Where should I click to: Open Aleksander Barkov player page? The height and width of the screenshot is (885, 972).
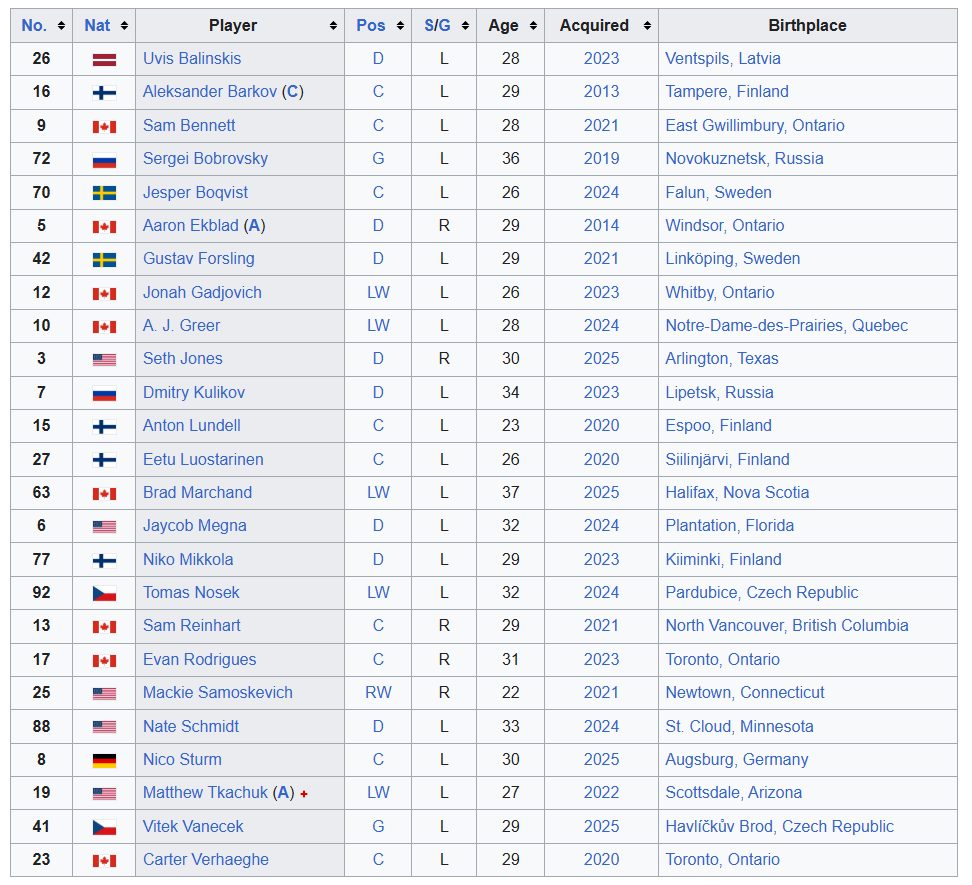[x=210, y=92]
